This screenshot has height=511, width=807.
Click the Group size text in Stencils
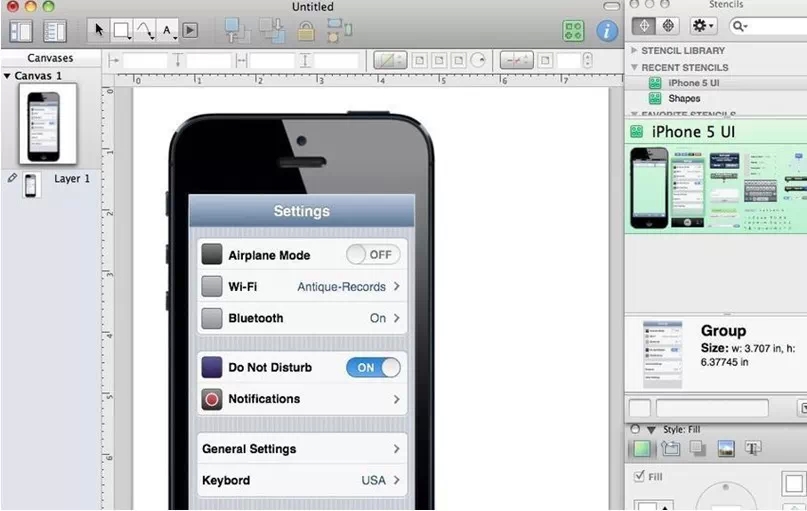pyautogui.click(x=747, y=355)
